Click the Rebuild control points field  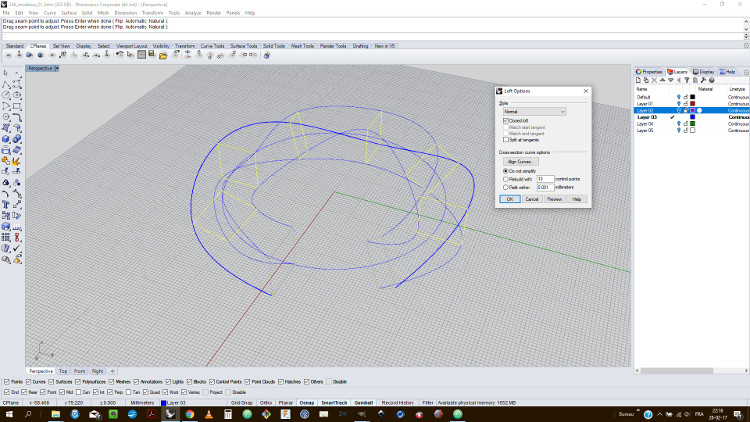click(545, 179)
